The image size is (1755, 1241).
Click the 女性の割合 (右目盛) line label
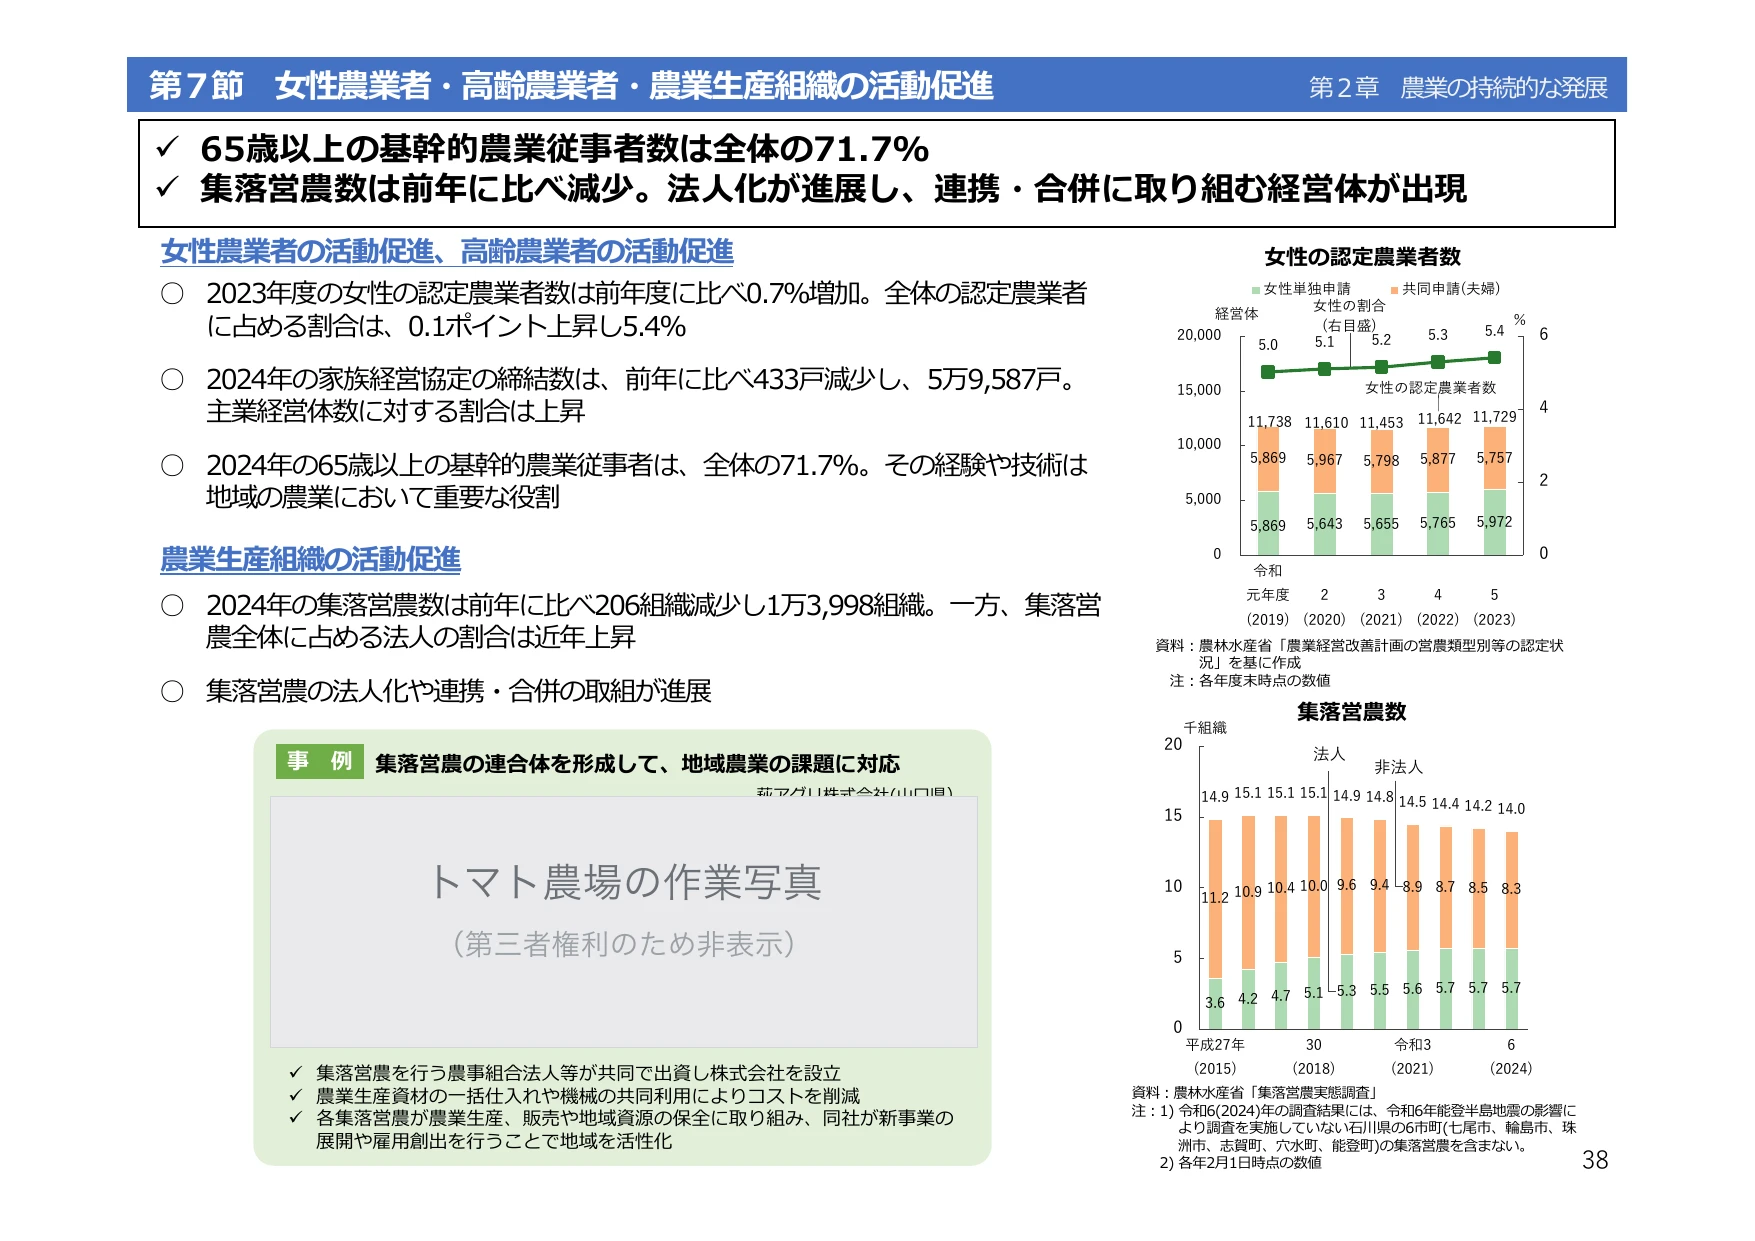pyautogui.click(x=1349, y=315)
